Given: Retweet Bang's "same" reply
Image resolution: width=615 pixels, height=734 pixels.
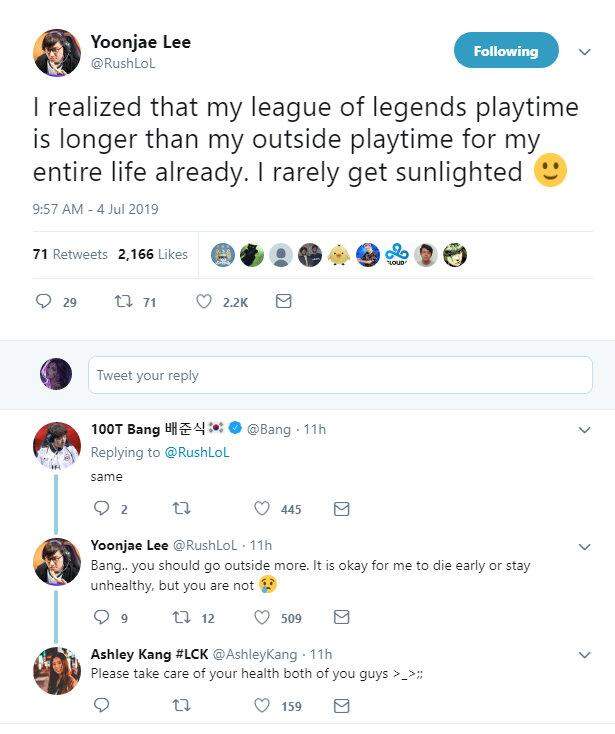Looking at the screenshot, I should 181,509.
